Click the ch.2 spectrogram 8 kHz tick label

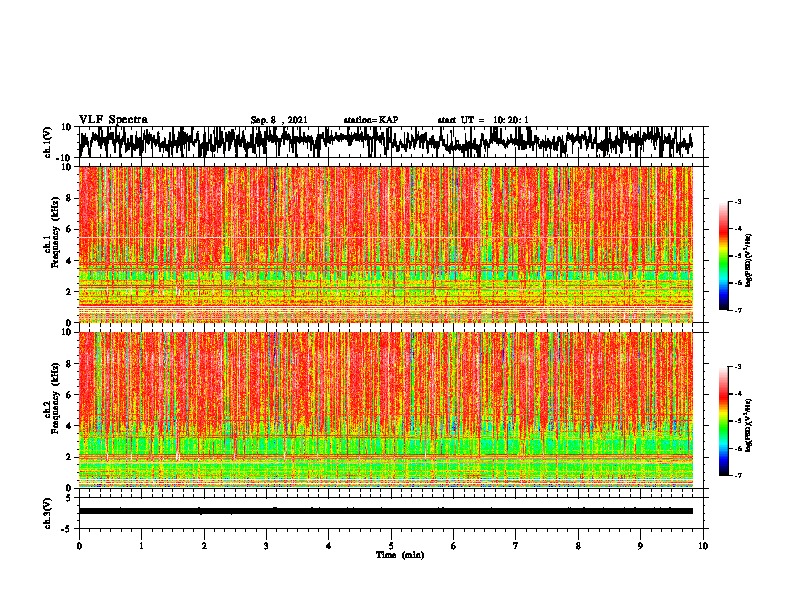(x=69, y=364)
